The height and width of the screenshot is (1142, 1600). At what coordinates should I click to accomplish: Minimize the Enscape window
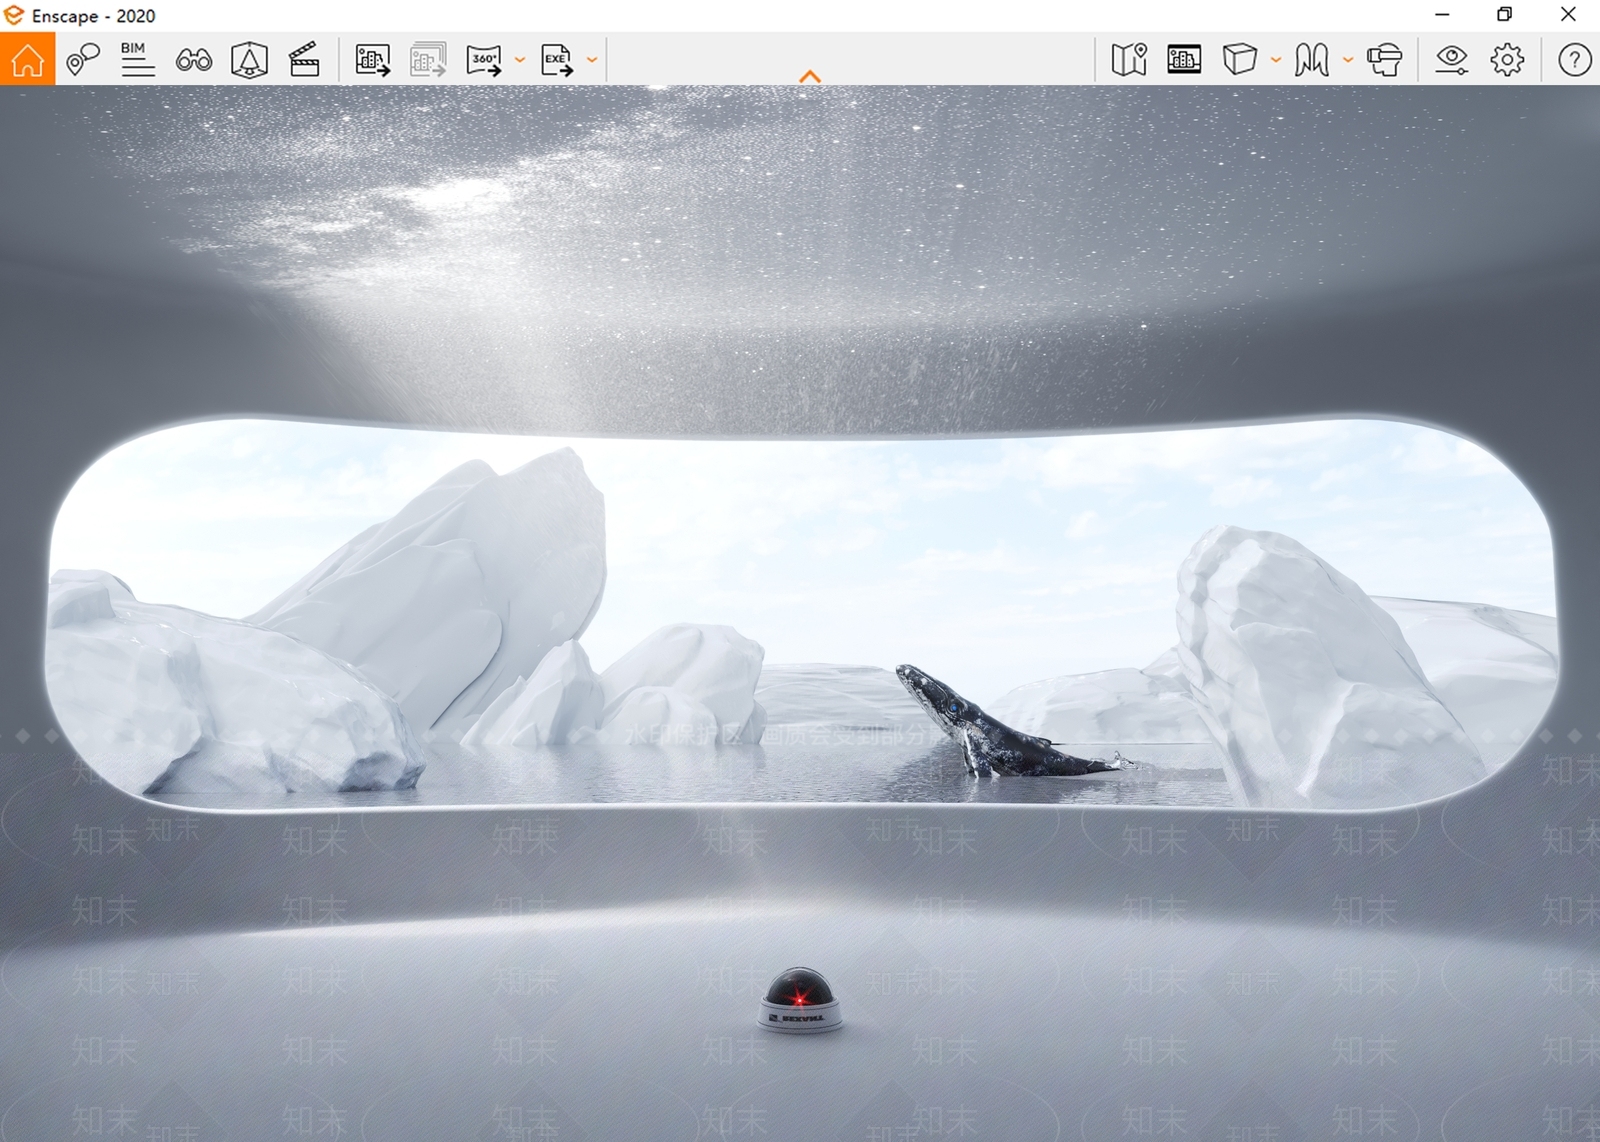coord(1442,14)
